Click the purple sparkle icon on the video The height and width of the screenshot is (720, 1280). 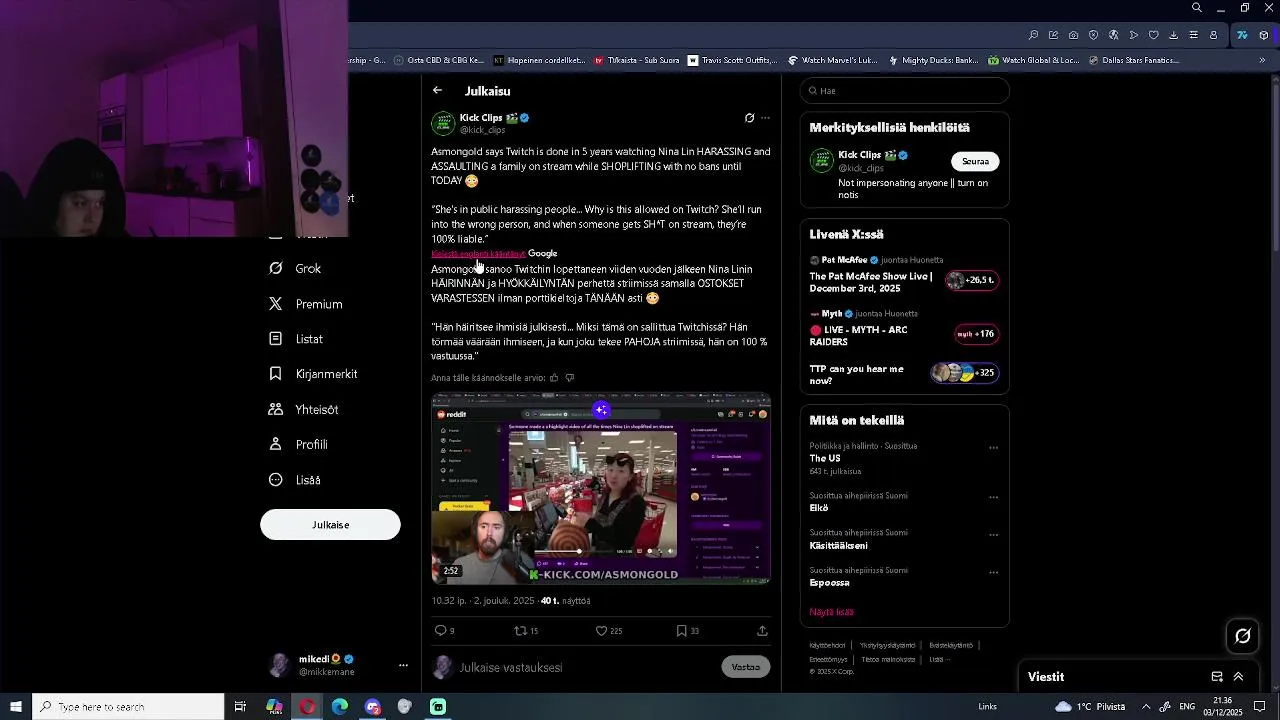(601, 410)
